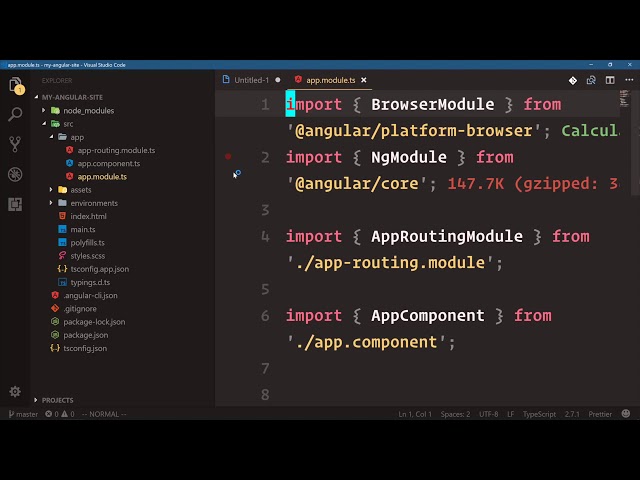Open the Debug view icon

(x=15, y=174)
